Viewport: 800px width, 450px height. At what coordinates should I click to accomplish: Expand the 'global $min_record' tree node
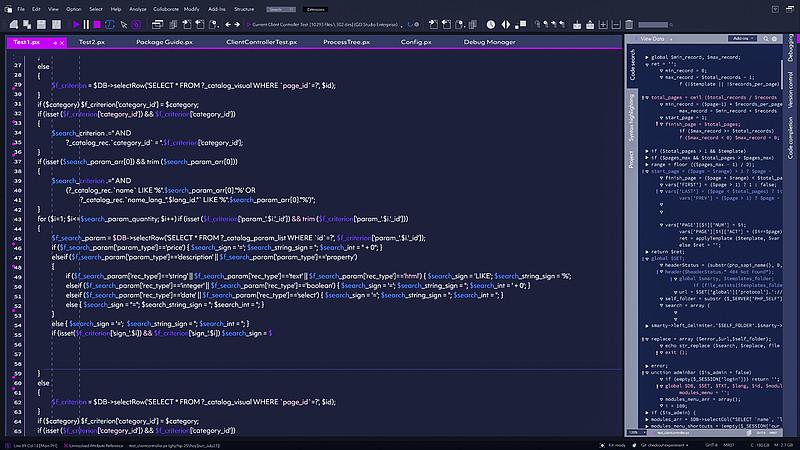(x=647, y=57)
